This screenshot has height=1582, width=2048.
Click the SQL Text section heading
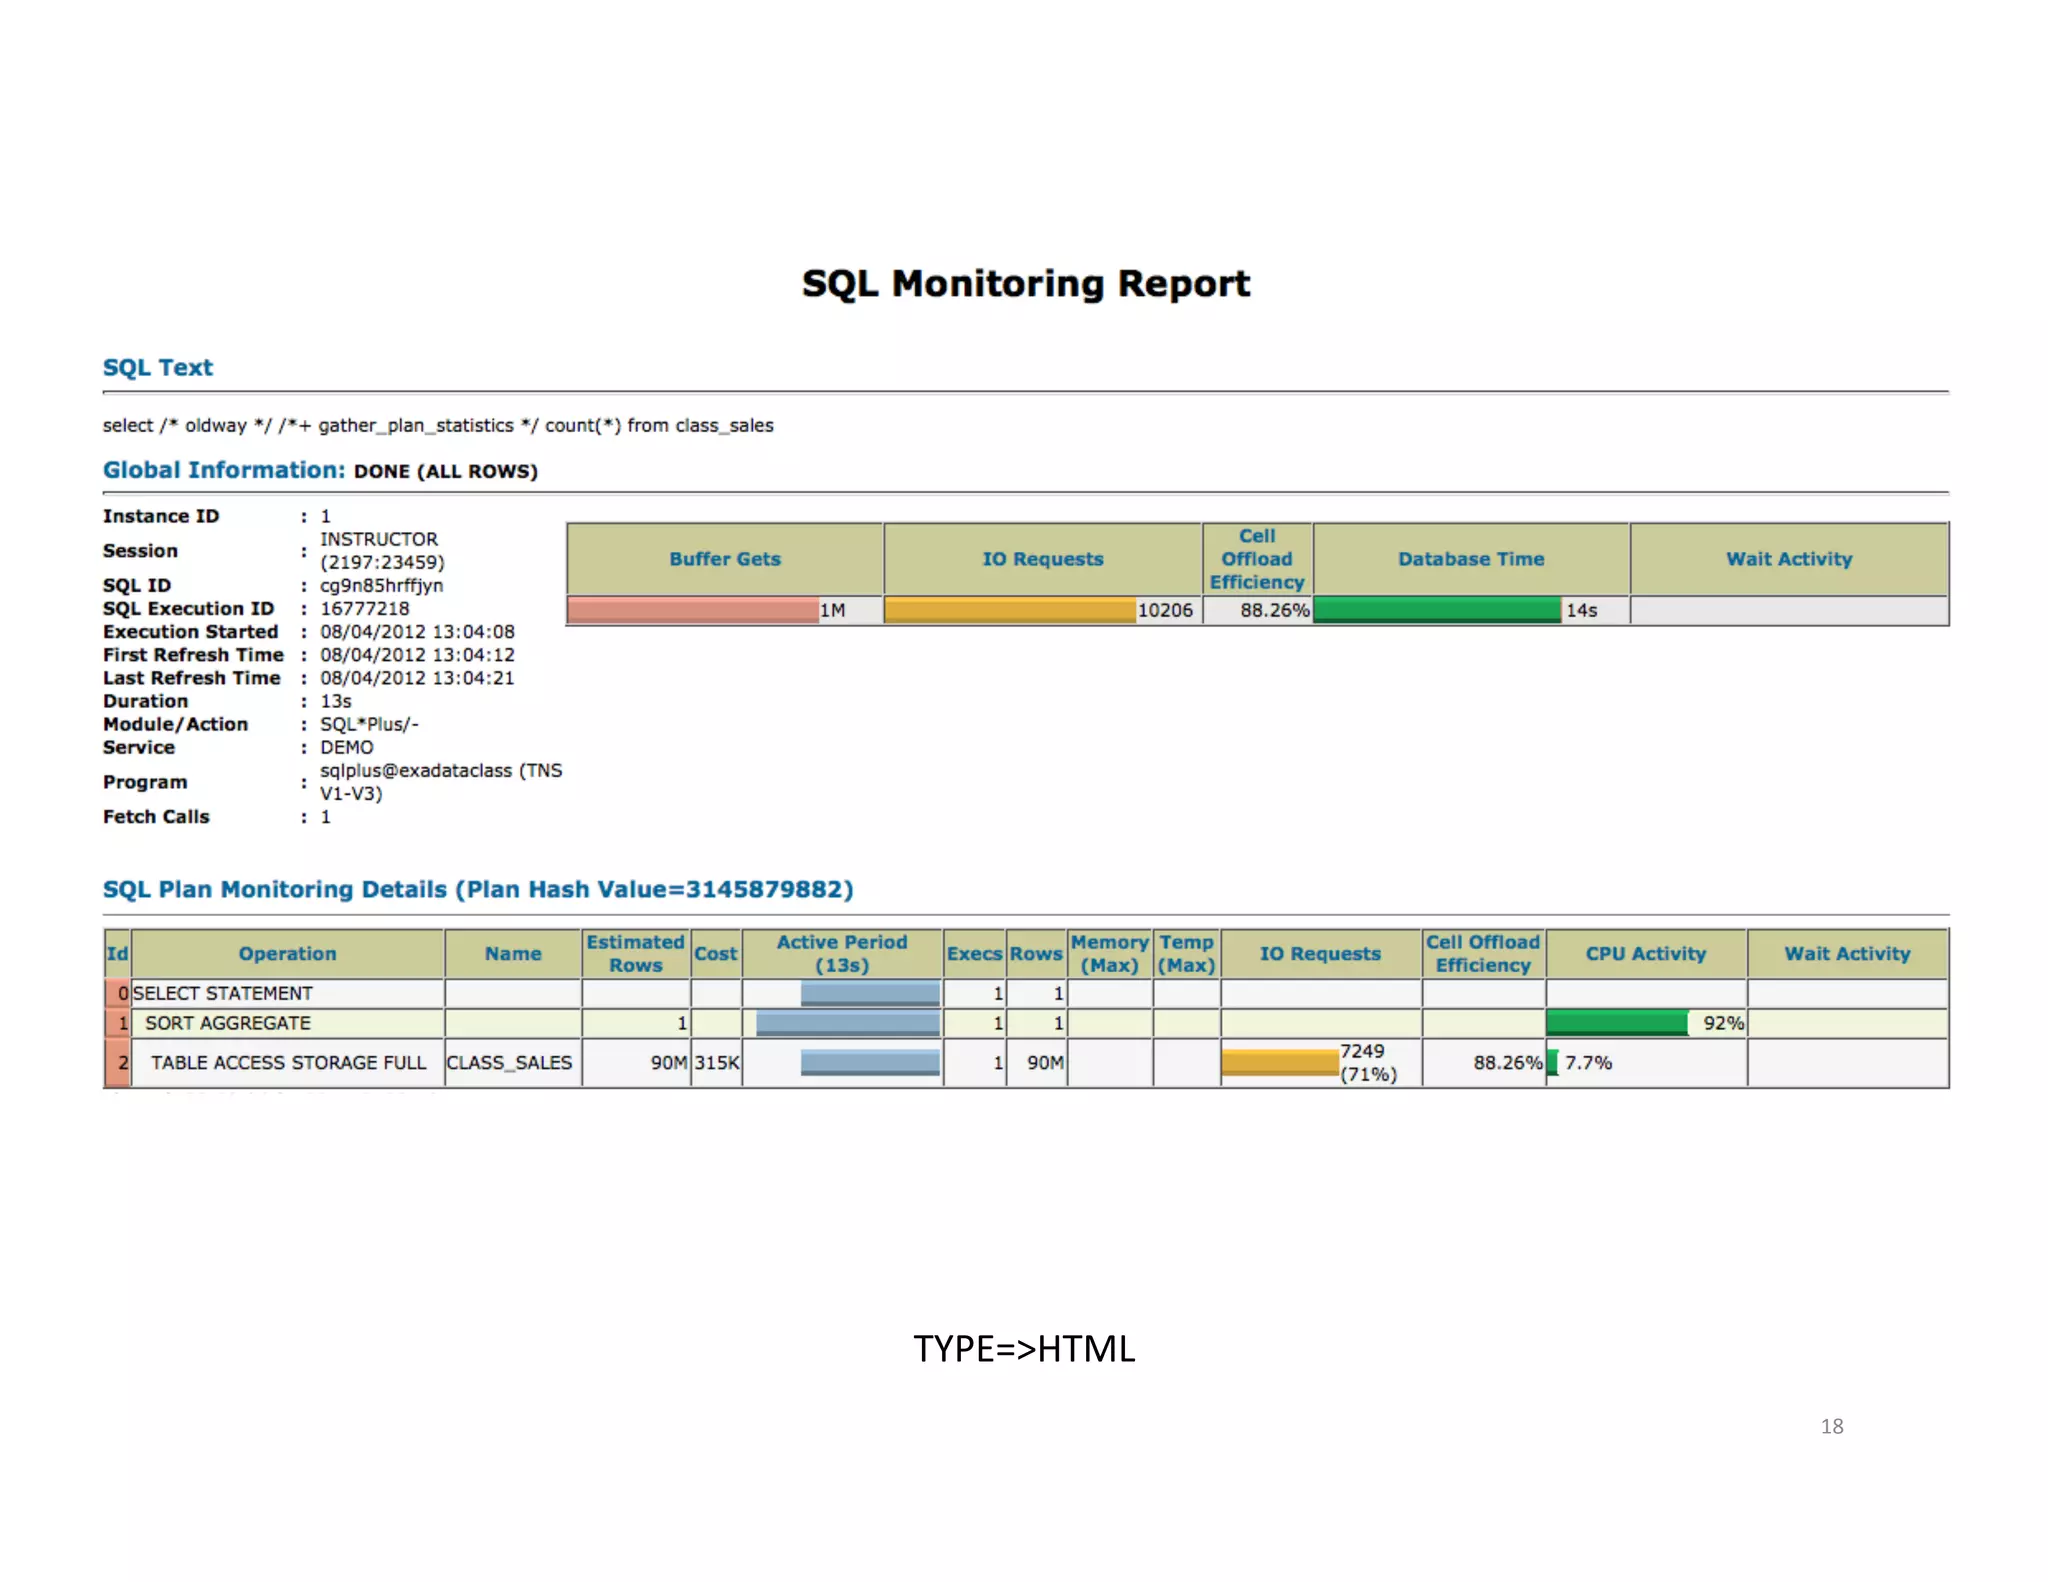(158, 367)
